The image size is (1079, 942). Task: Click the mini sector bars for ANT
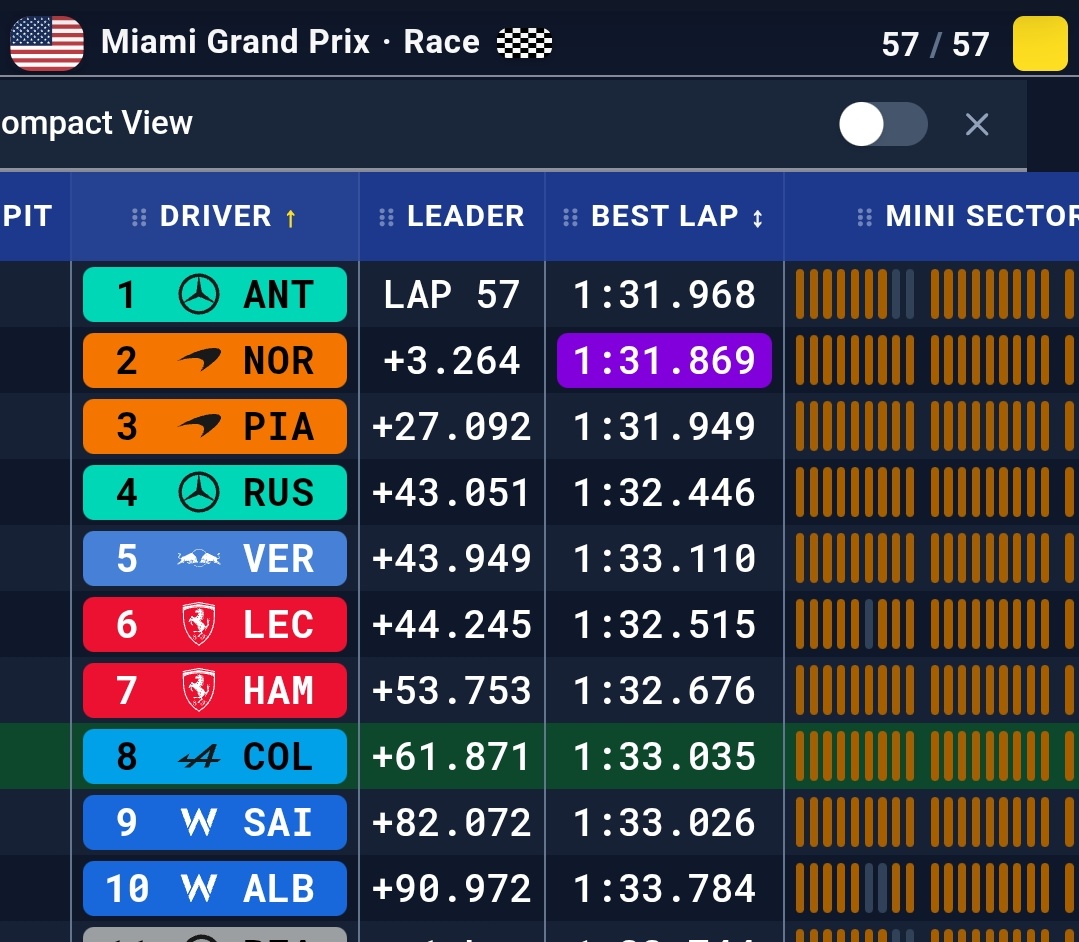pyautogui.click(x=937, y=295)
